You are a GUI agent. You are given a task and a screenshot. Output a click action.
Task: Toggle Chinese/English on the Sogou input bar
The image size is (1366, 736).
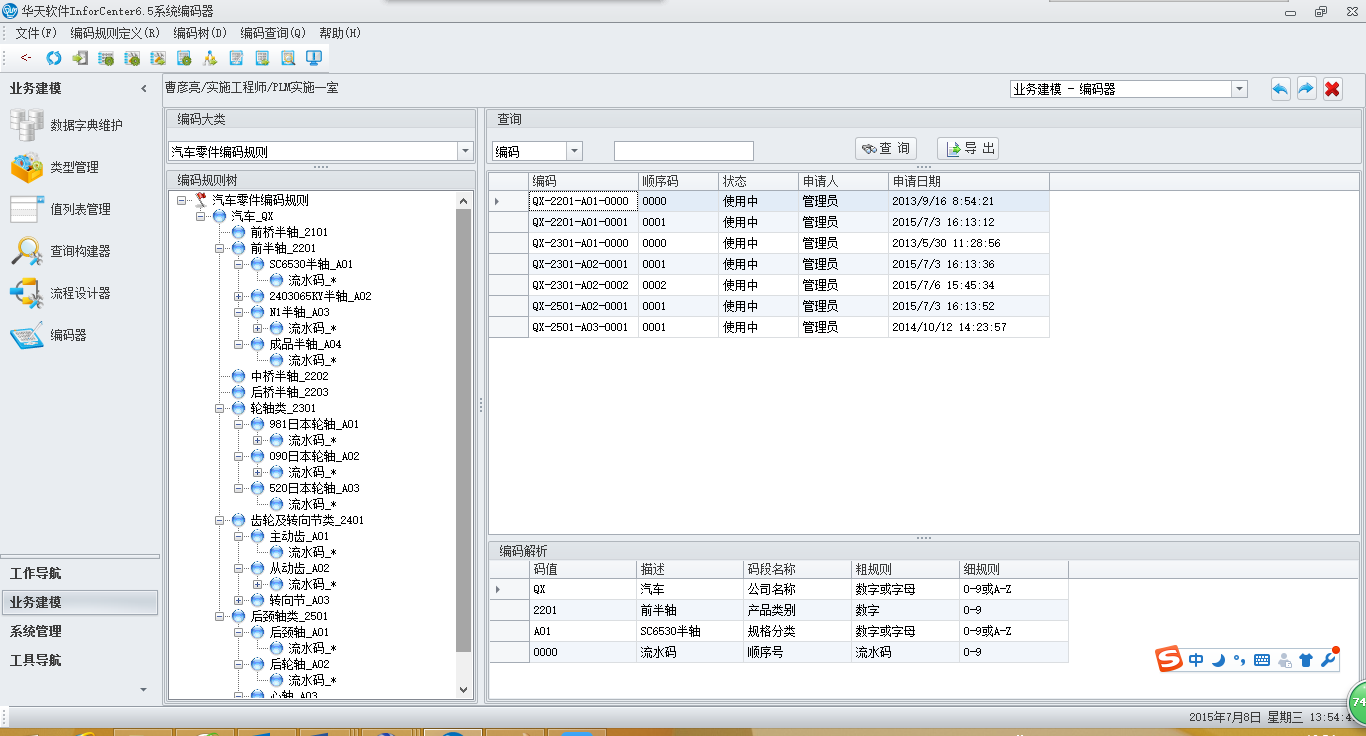tap(1196, 659)
